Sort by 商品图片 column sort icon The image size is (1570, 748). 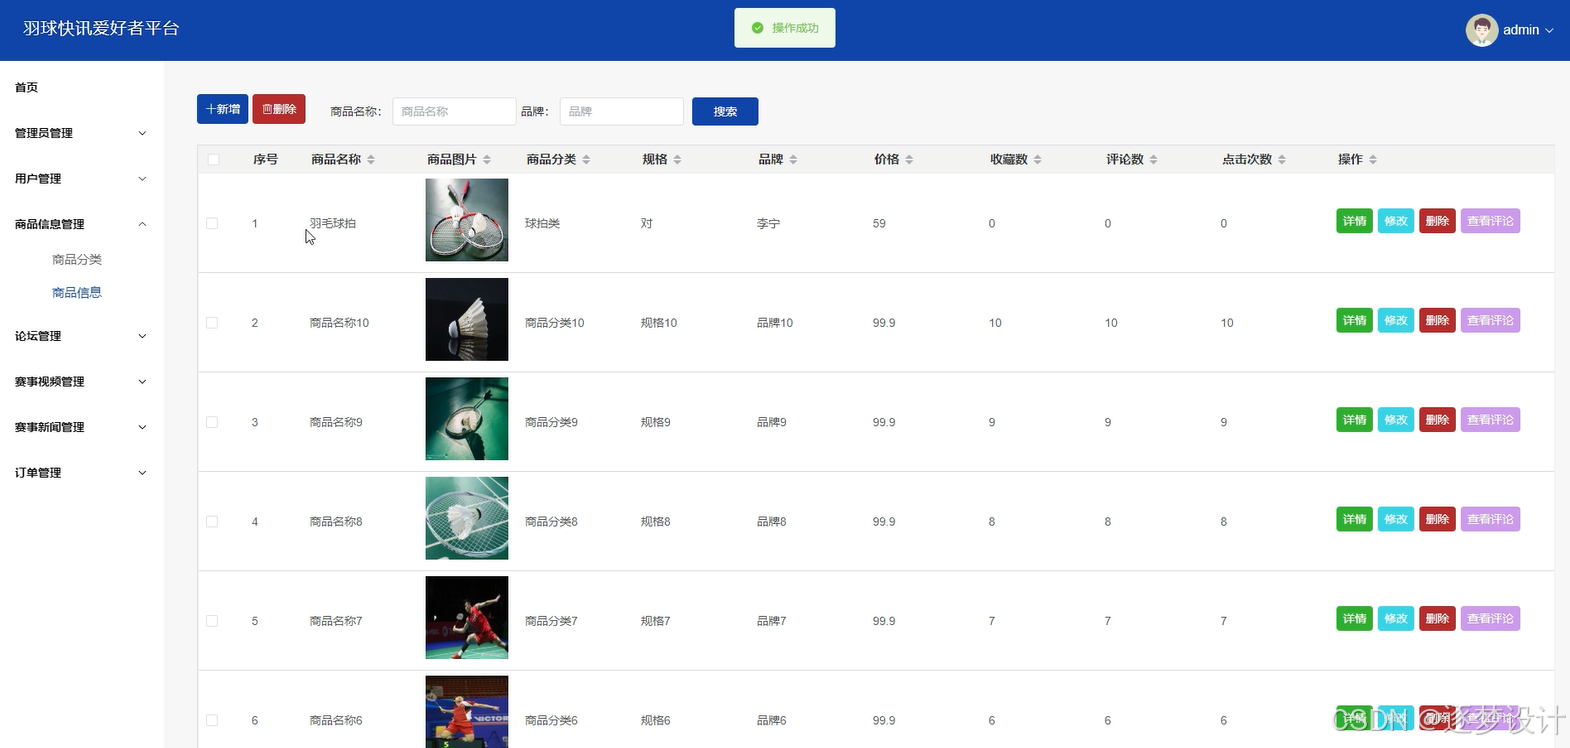point(487,160)
